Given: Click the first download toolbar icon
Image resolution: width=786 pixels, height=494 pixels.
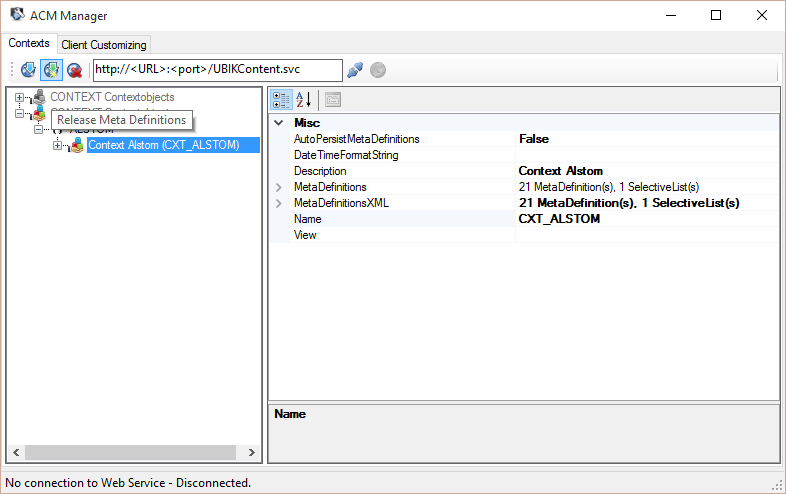Looking at the screenshot, I should (28, 70).
